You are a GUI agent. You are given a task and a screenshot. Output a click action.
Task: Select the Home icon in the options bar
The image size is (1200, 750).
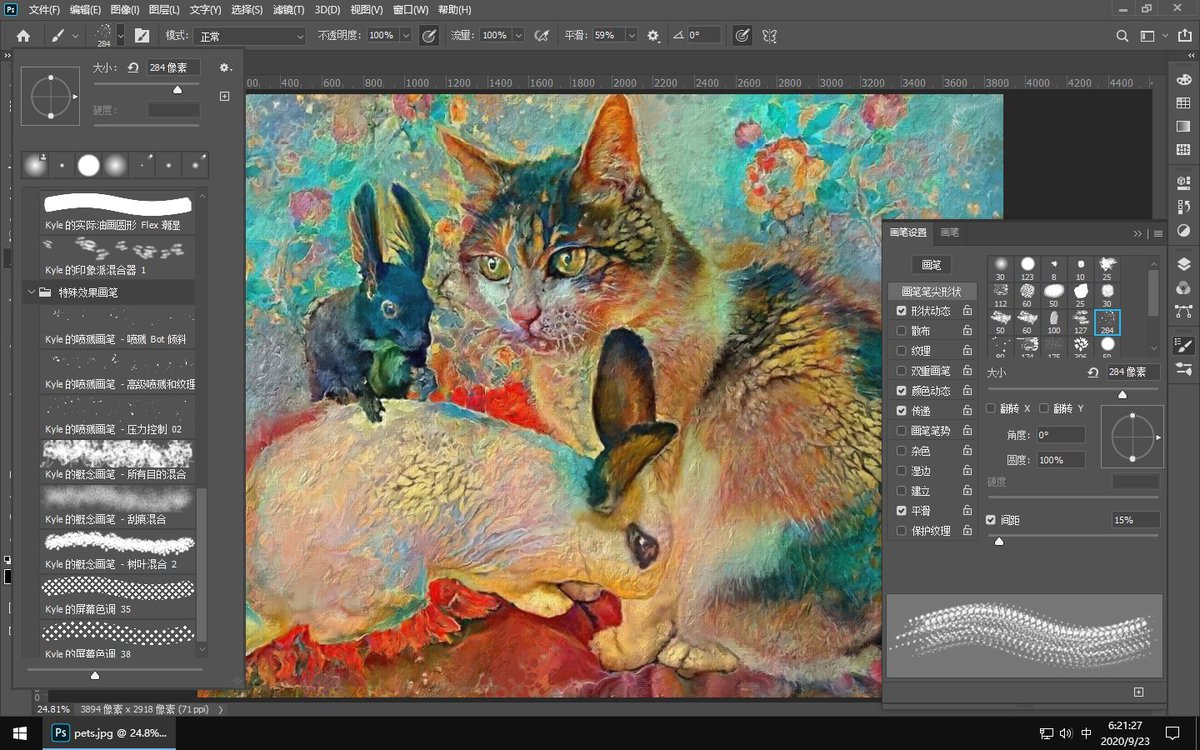click(x=22, y=36)
